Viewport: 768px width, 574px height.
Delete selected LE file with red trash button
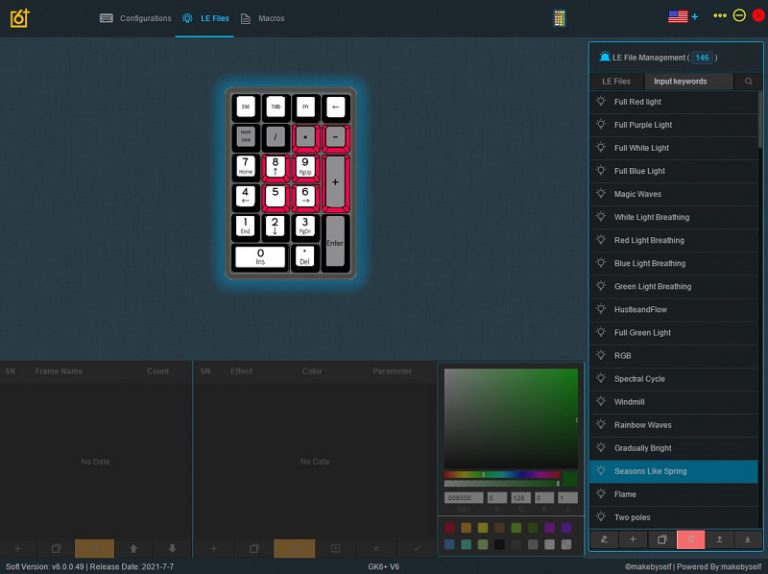pos(690,539)
